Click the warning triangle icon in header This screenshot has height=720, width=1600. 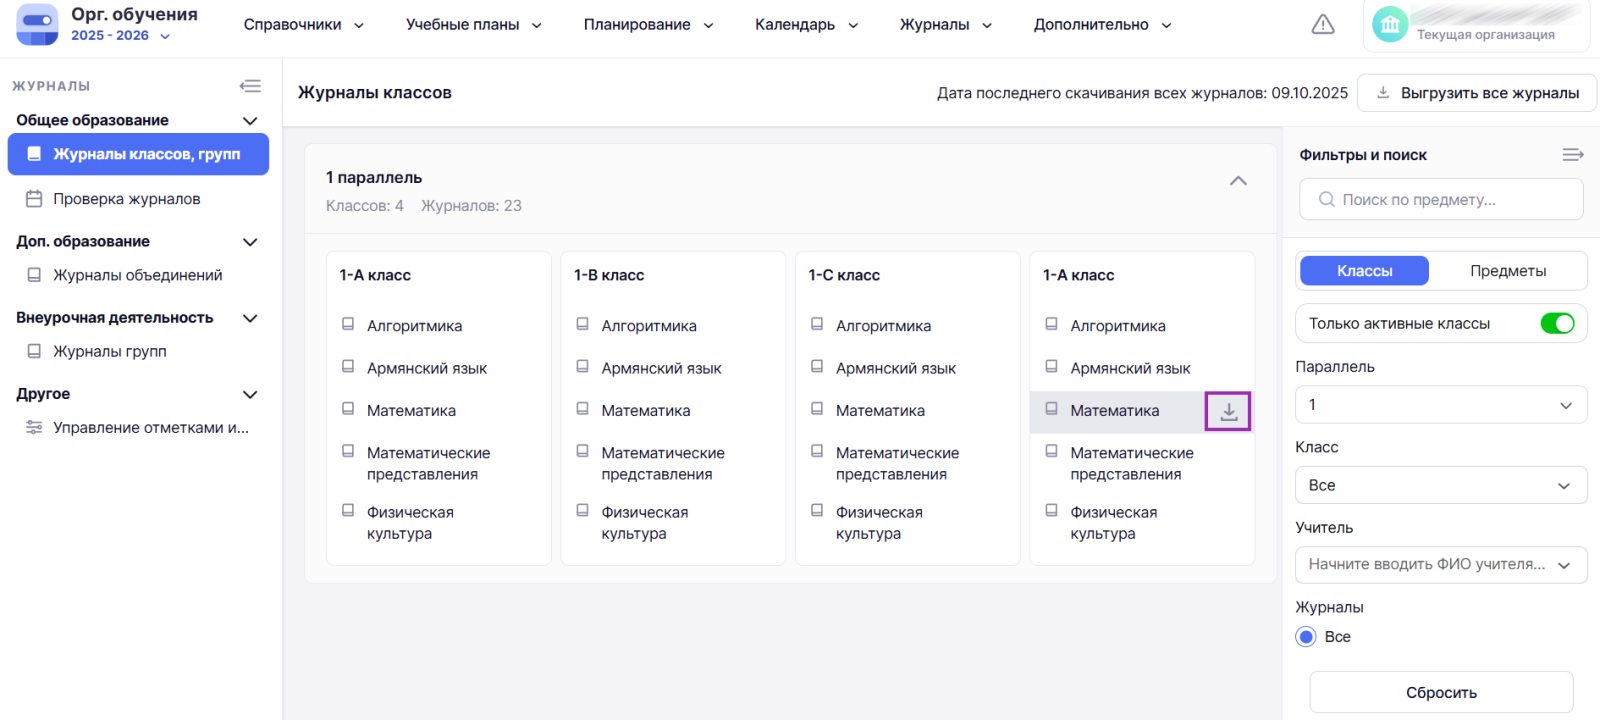pyautogui.click(x=1322, y=25)
